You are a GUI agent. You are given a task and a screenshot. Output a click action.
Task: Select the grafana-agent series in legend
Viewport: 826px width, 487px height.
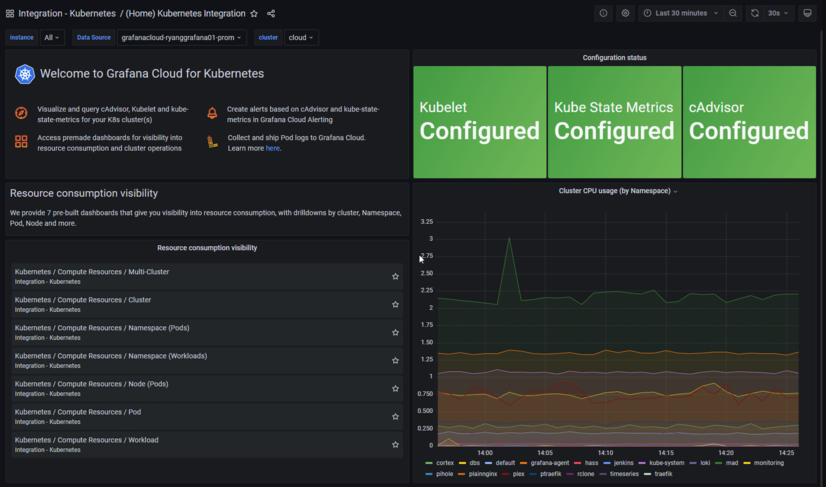click(550, 463)
